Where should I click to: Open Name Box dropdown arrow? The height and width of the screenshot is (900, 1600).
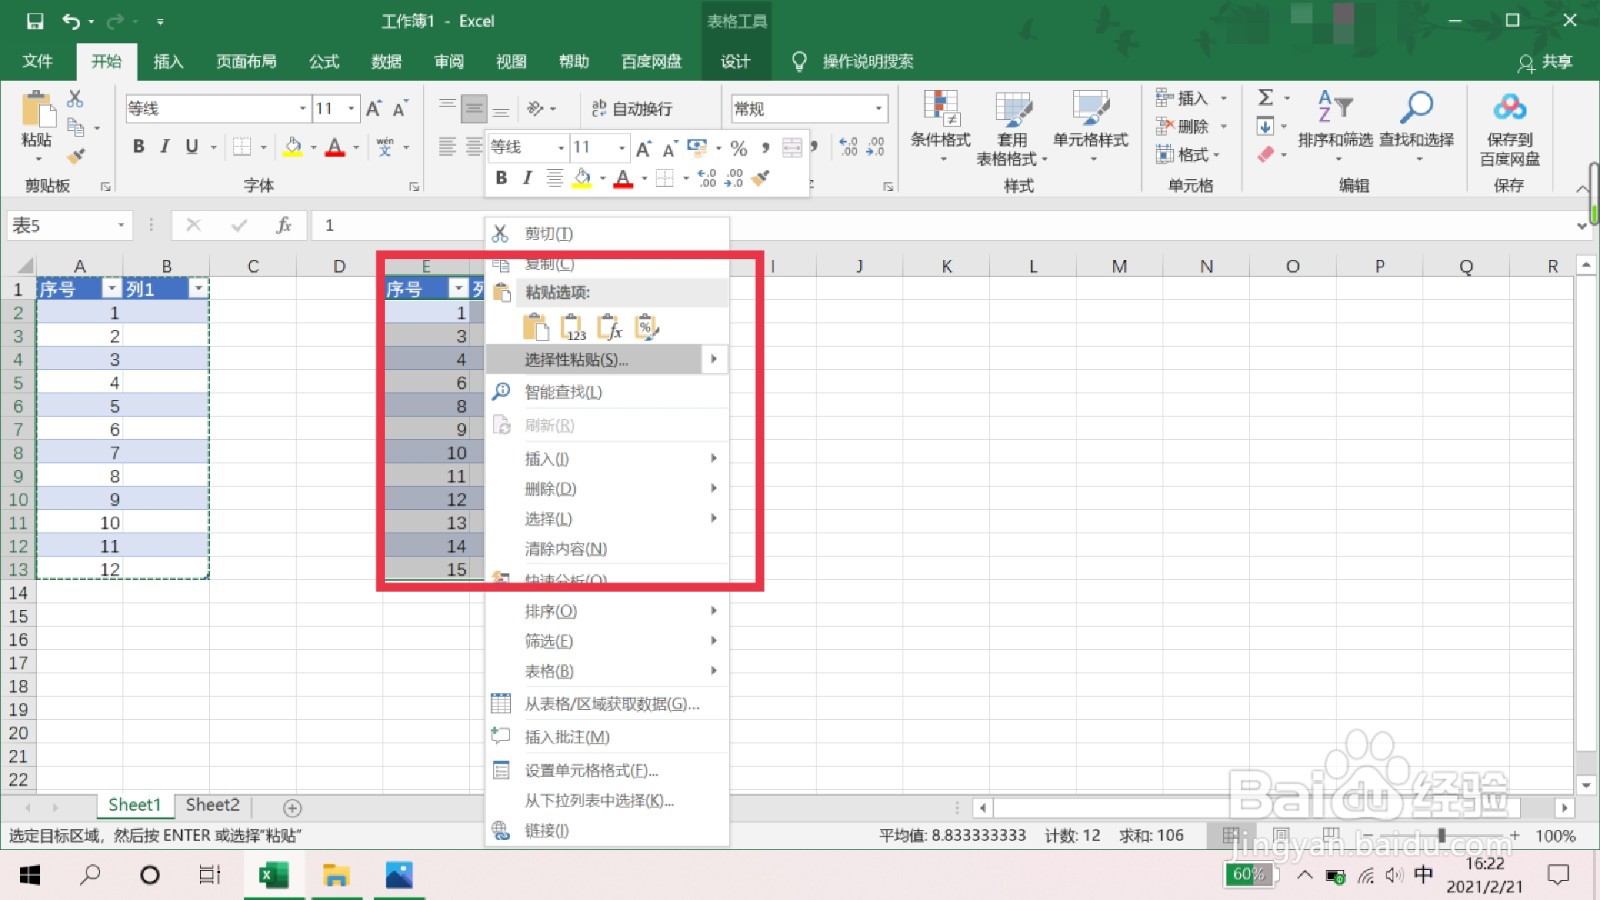[x=121, y=225]
